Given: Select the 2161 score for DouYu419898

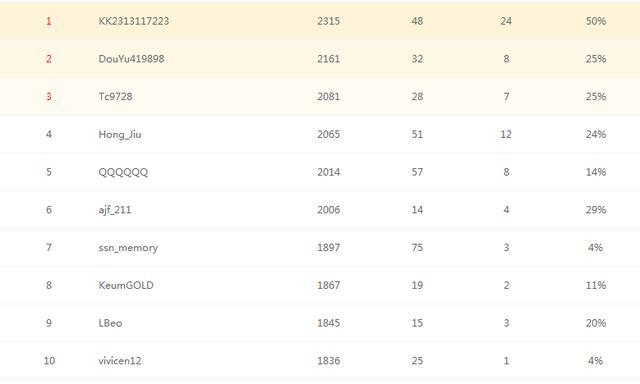Looking at the screenshot, I should (329, 59).
